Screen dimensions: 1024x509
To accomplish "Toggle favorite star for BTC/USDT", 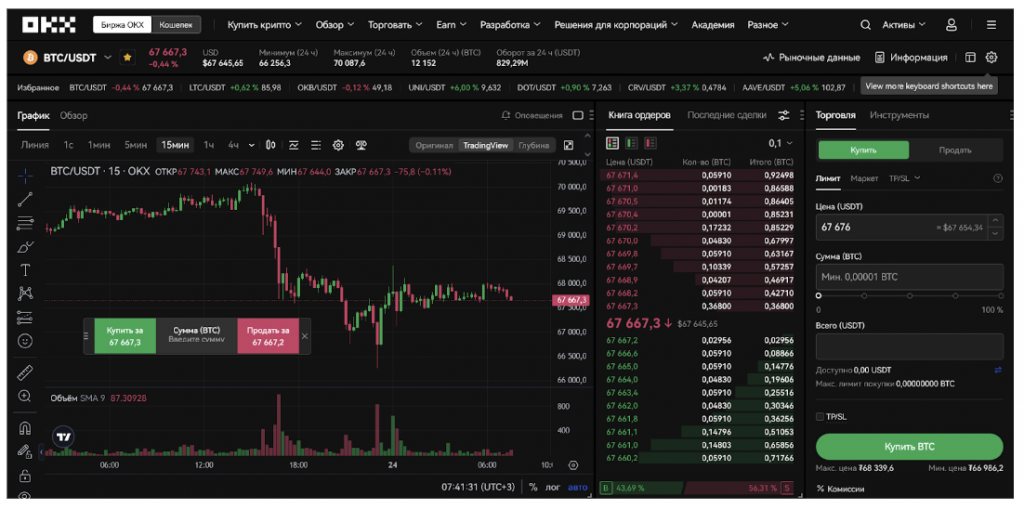I will 127,57.
